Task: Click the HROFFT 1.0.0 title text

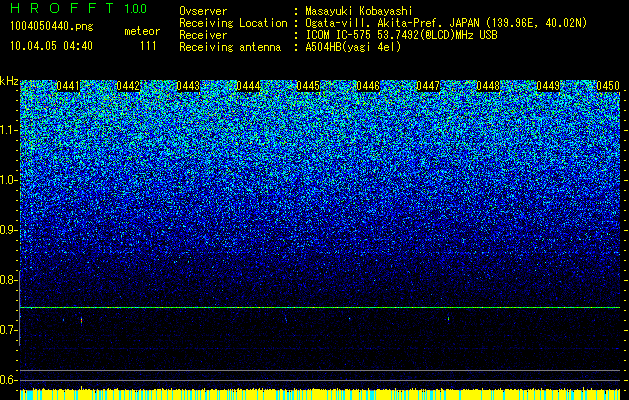Action: point(78,8)
